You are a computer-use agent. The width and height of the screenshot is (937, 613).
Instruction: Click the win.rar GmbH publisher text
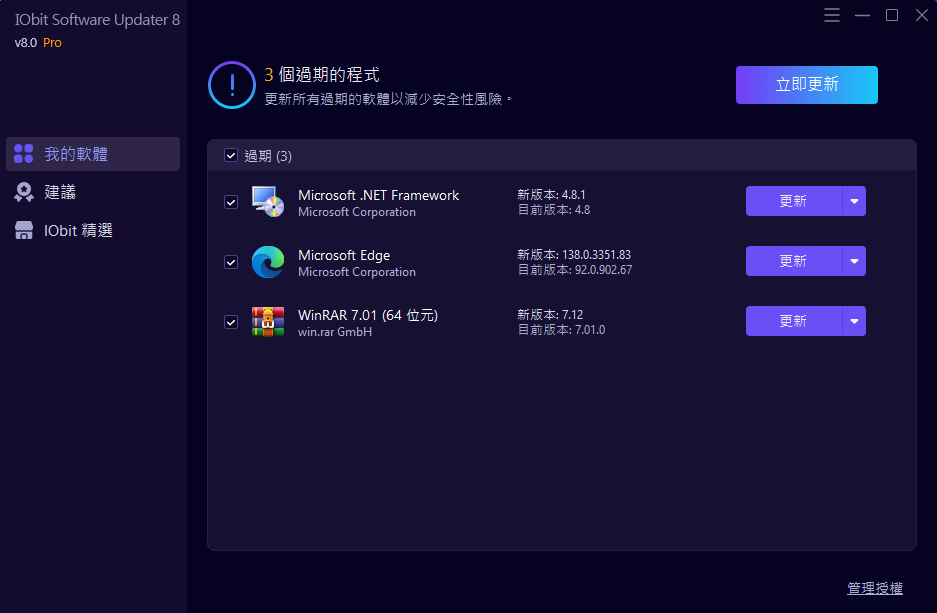[x=335, y=332]
